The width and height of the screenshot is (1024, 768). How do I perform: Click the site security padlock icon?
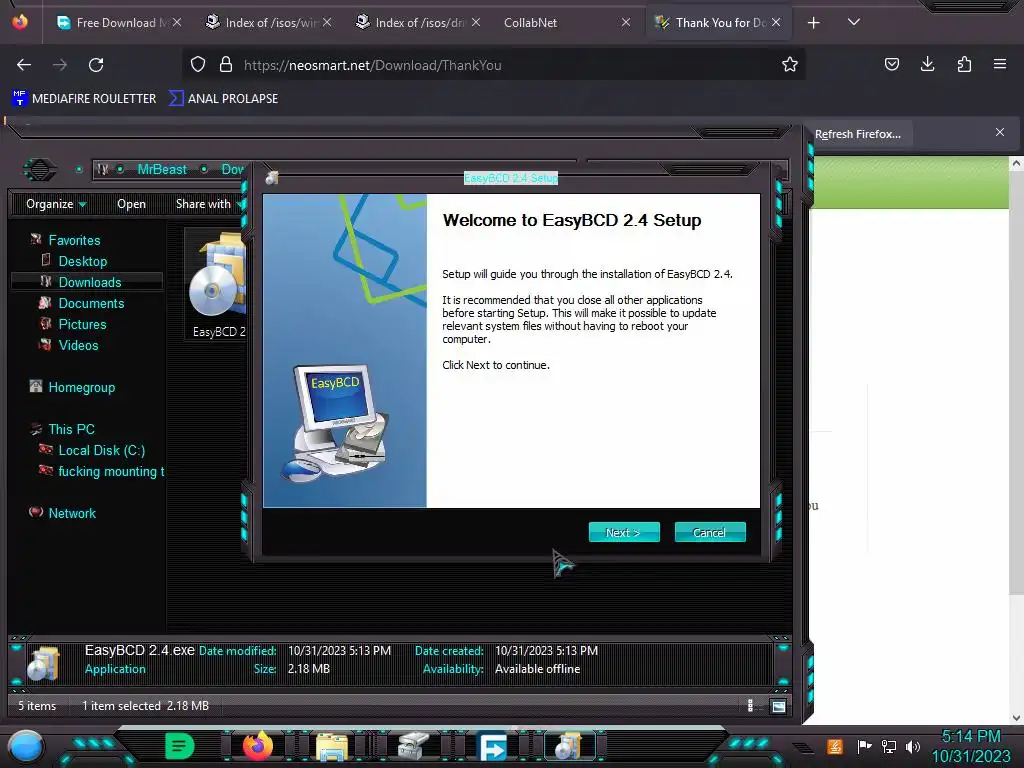tap(226, 65)
